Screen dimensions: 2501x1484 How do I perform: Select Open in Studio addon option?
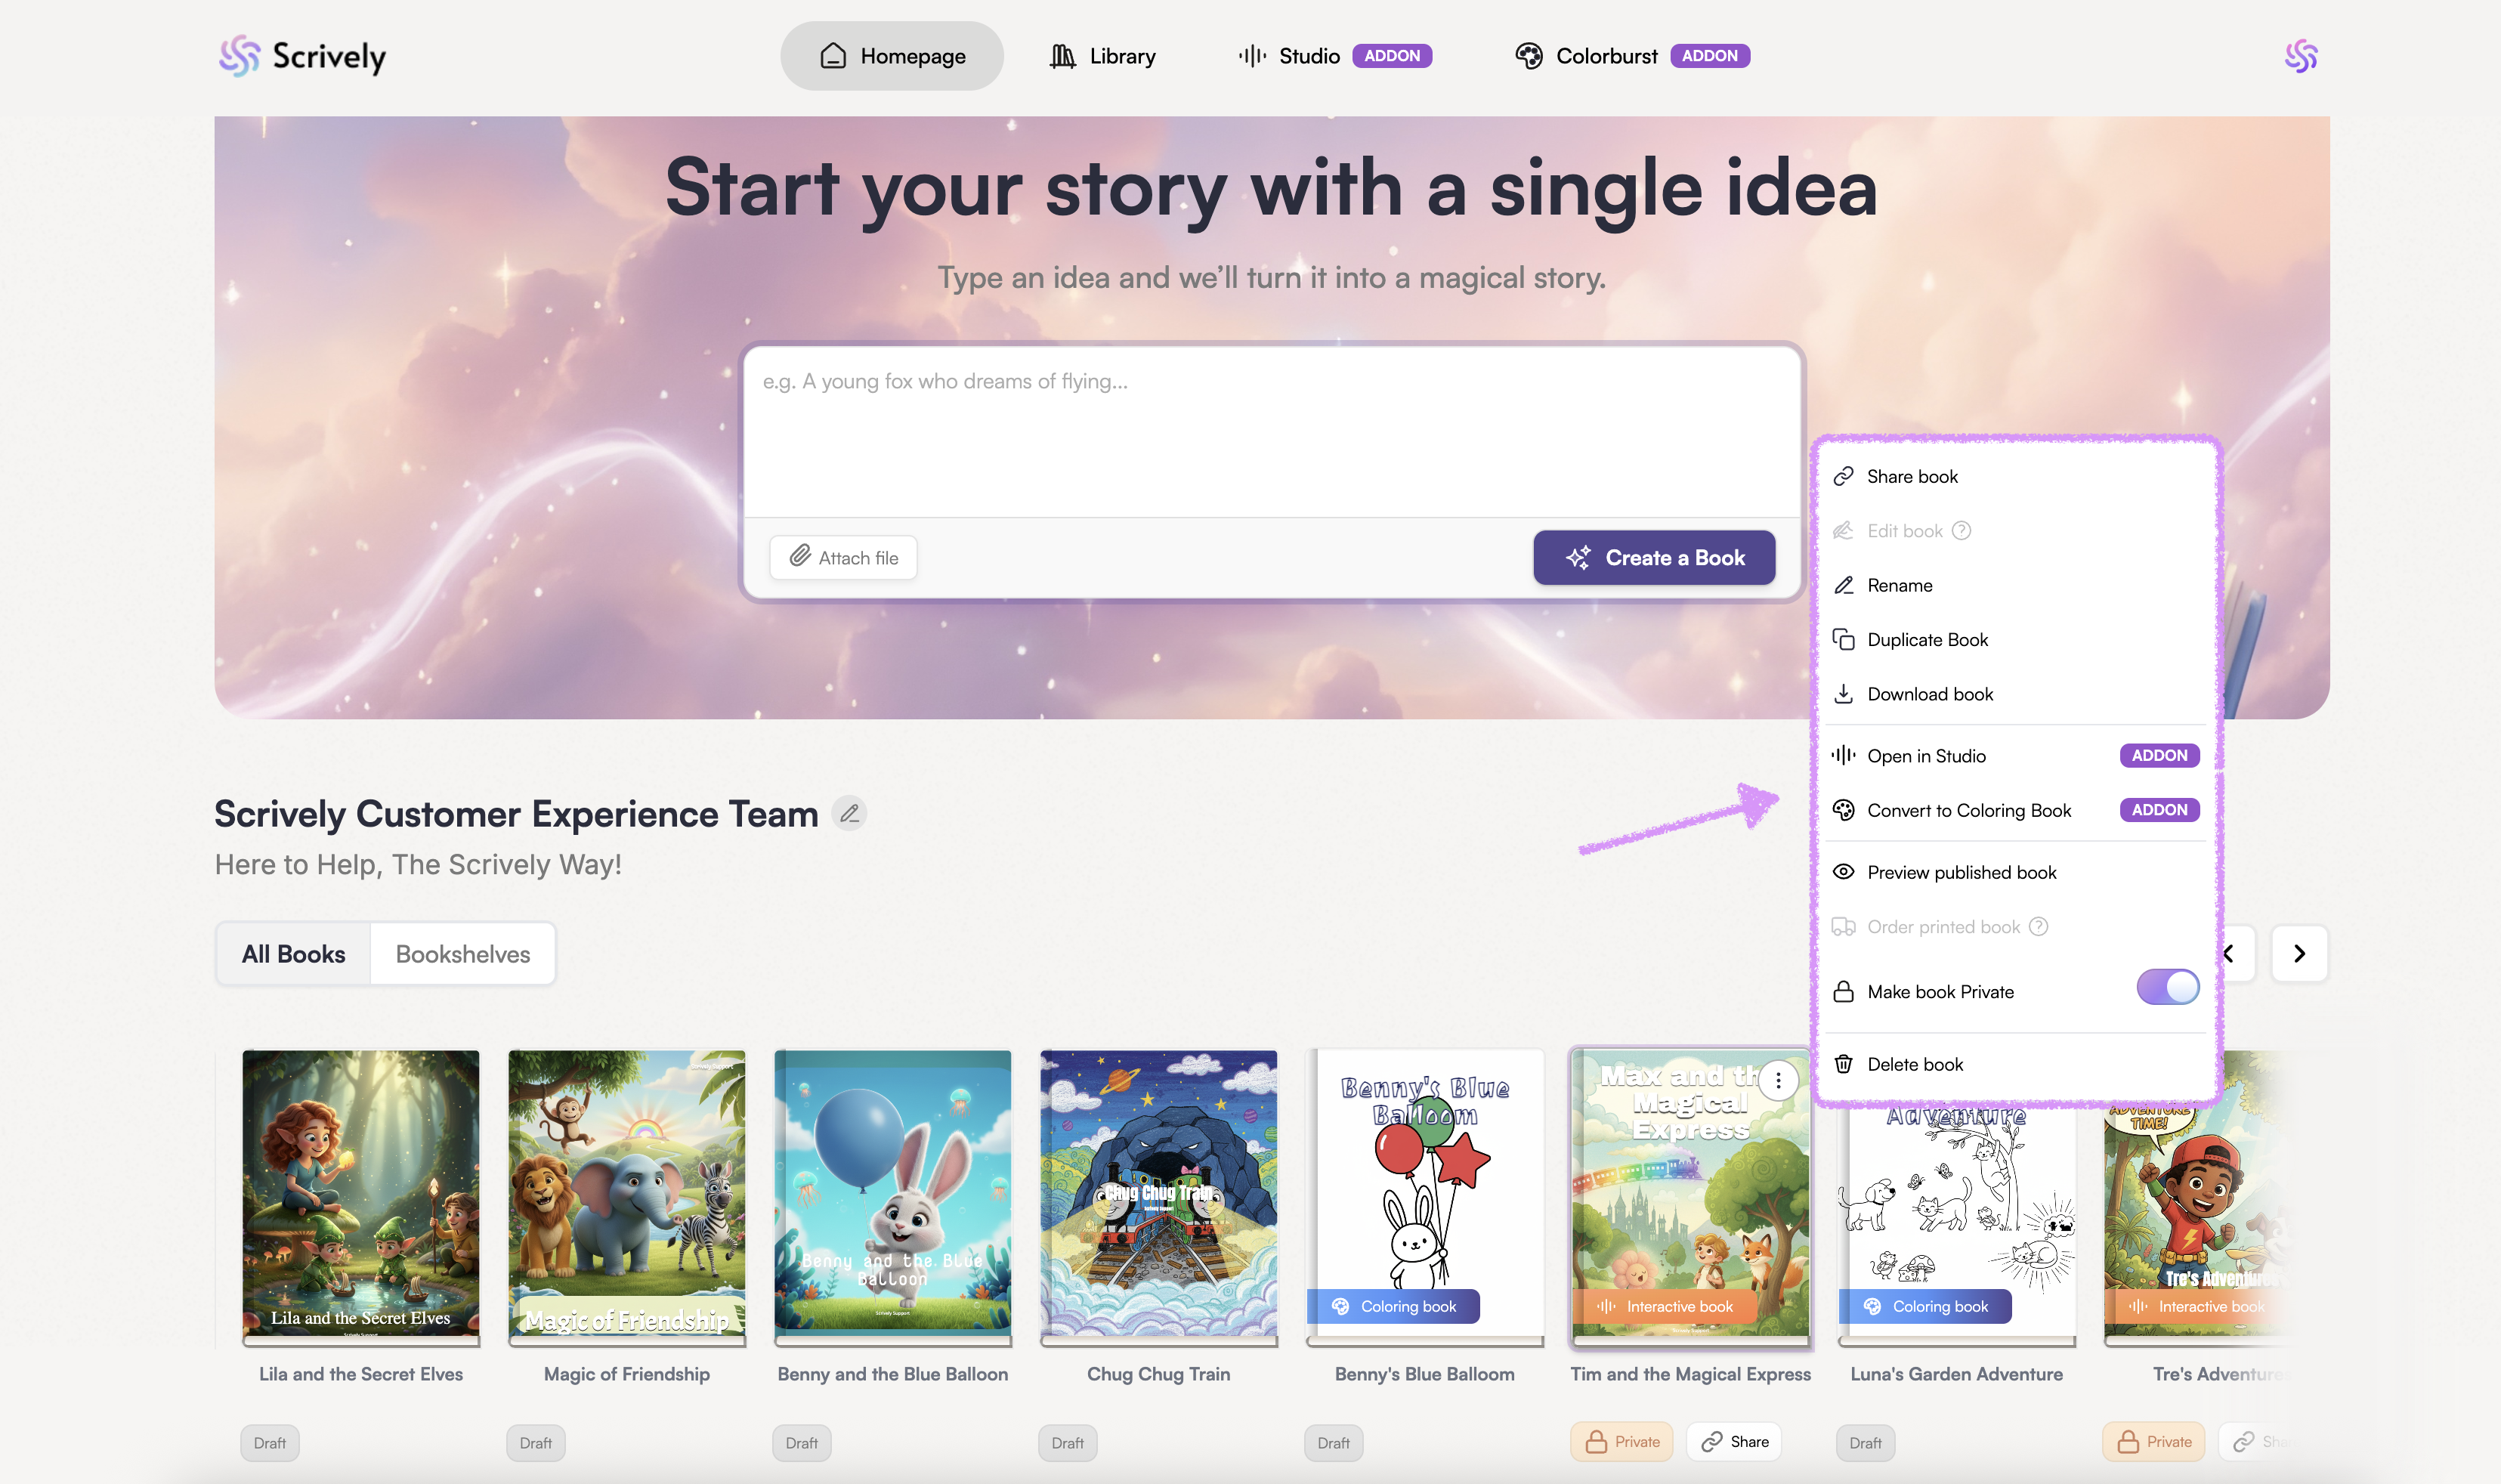click(1926, 756)
